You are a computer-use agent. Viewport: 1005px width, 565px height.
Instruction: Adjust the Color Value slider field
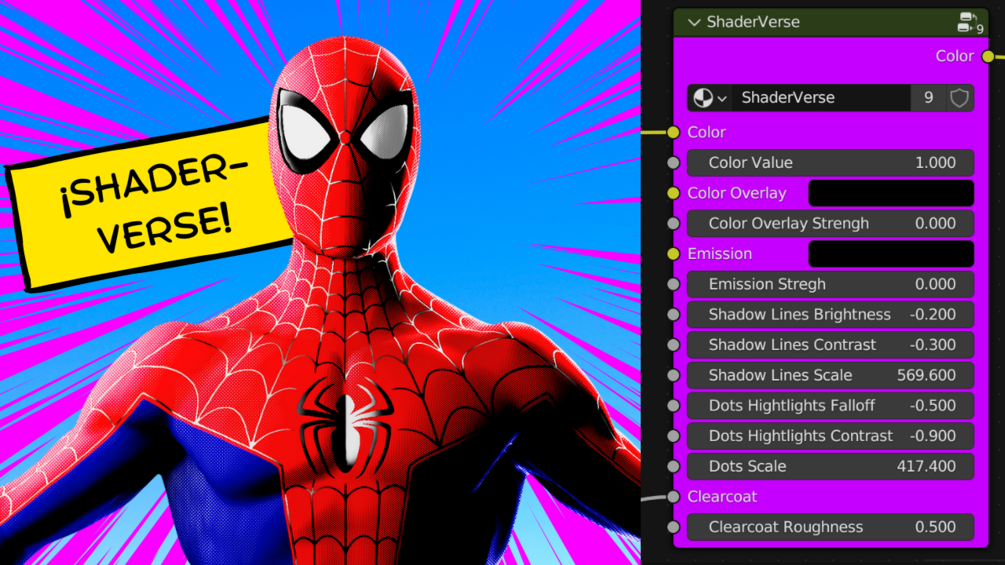830,163
